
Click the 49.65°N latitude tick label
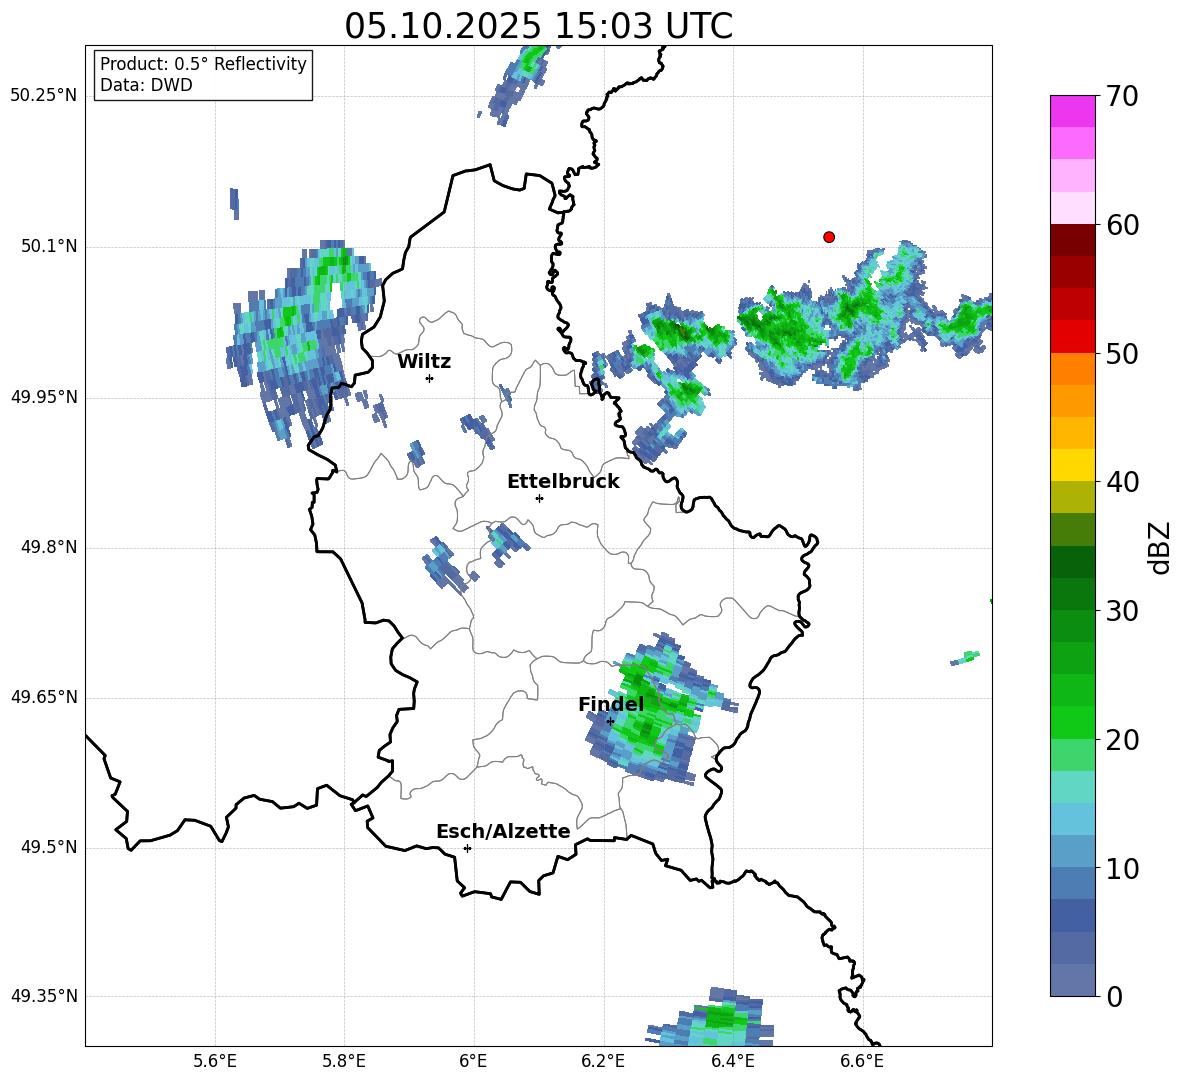point(43,697)
